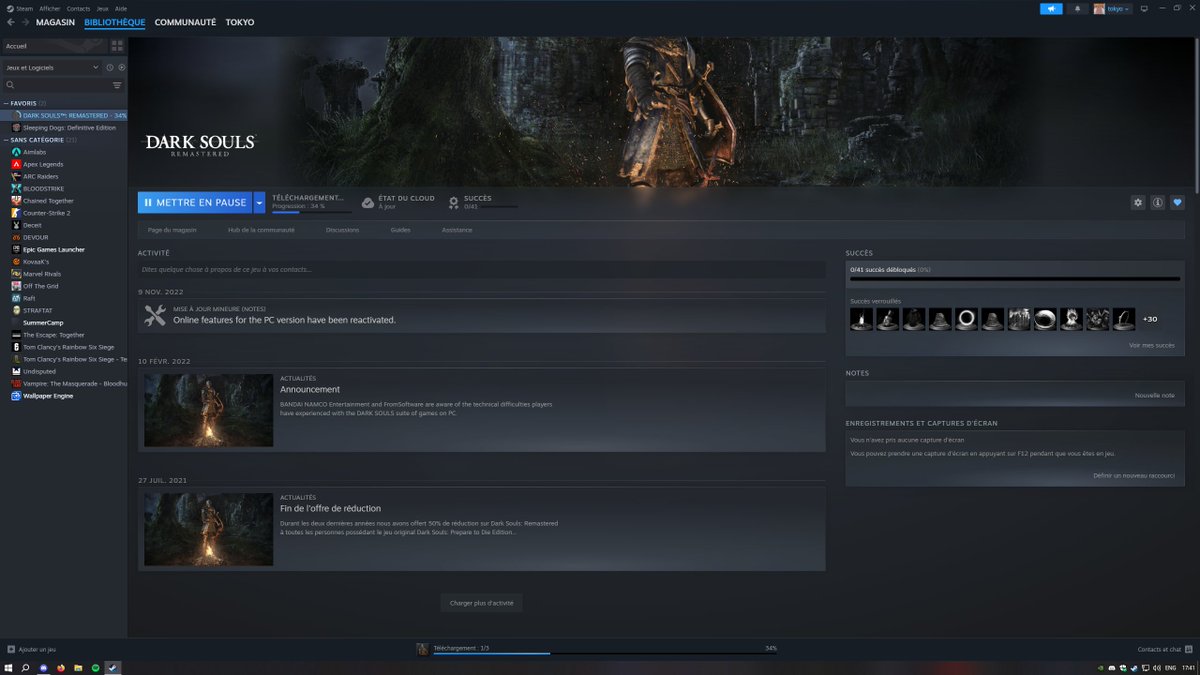Screen dimensions: 1200x675
Task: Click Charger plus d'activité button
Action: click(481, 603)
